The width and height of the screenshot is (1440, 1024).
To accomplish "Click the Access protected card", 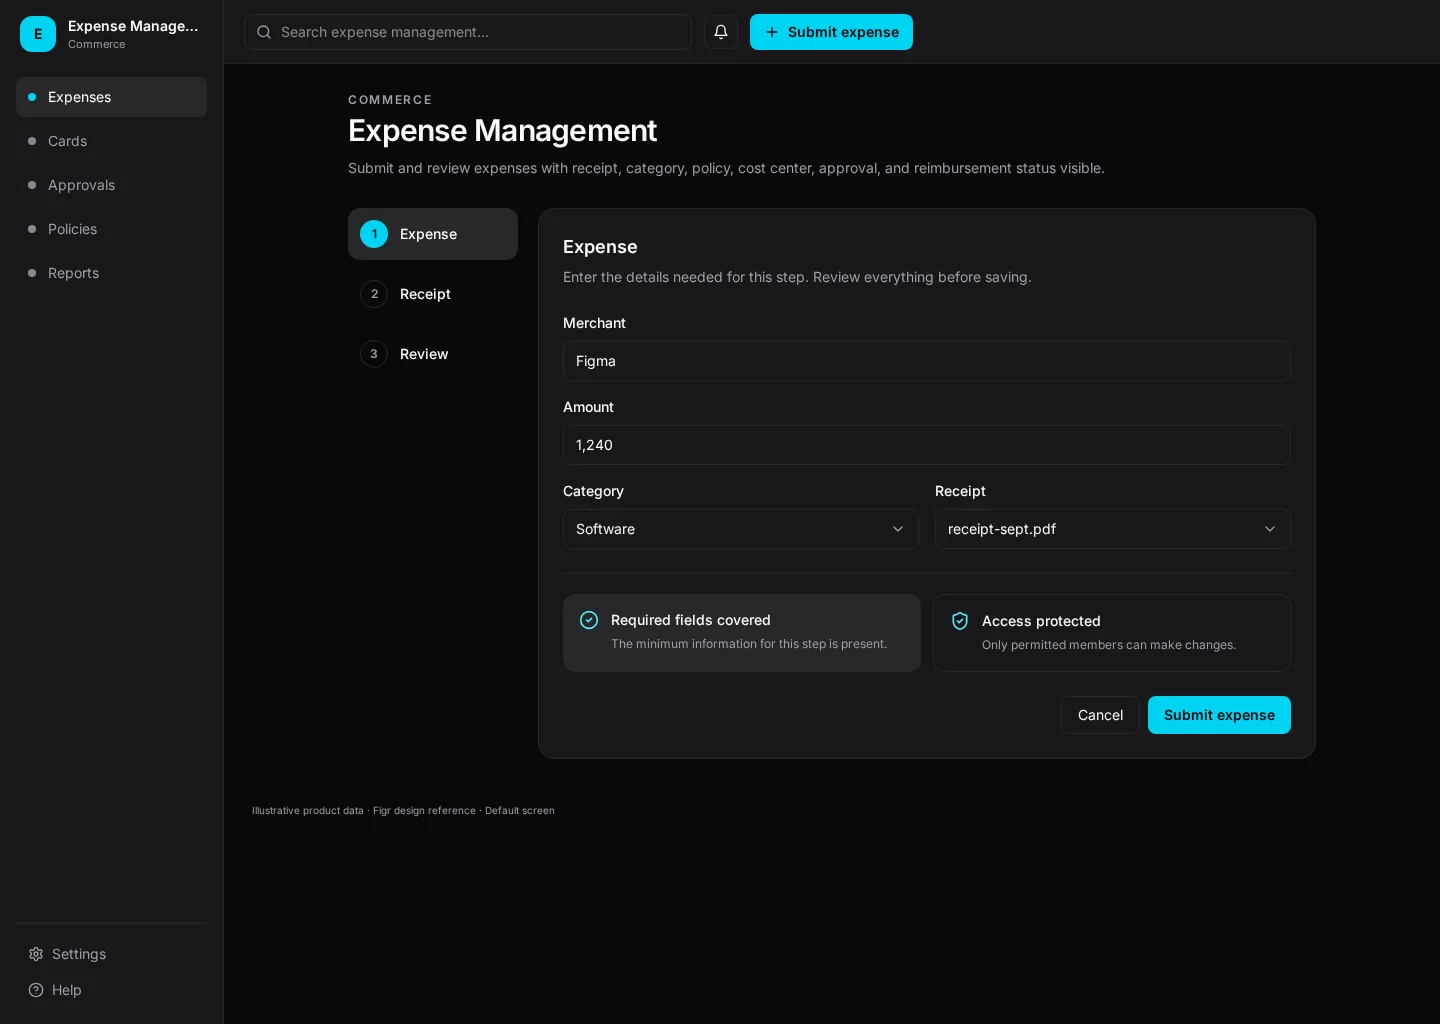I will click(1112, 633).
